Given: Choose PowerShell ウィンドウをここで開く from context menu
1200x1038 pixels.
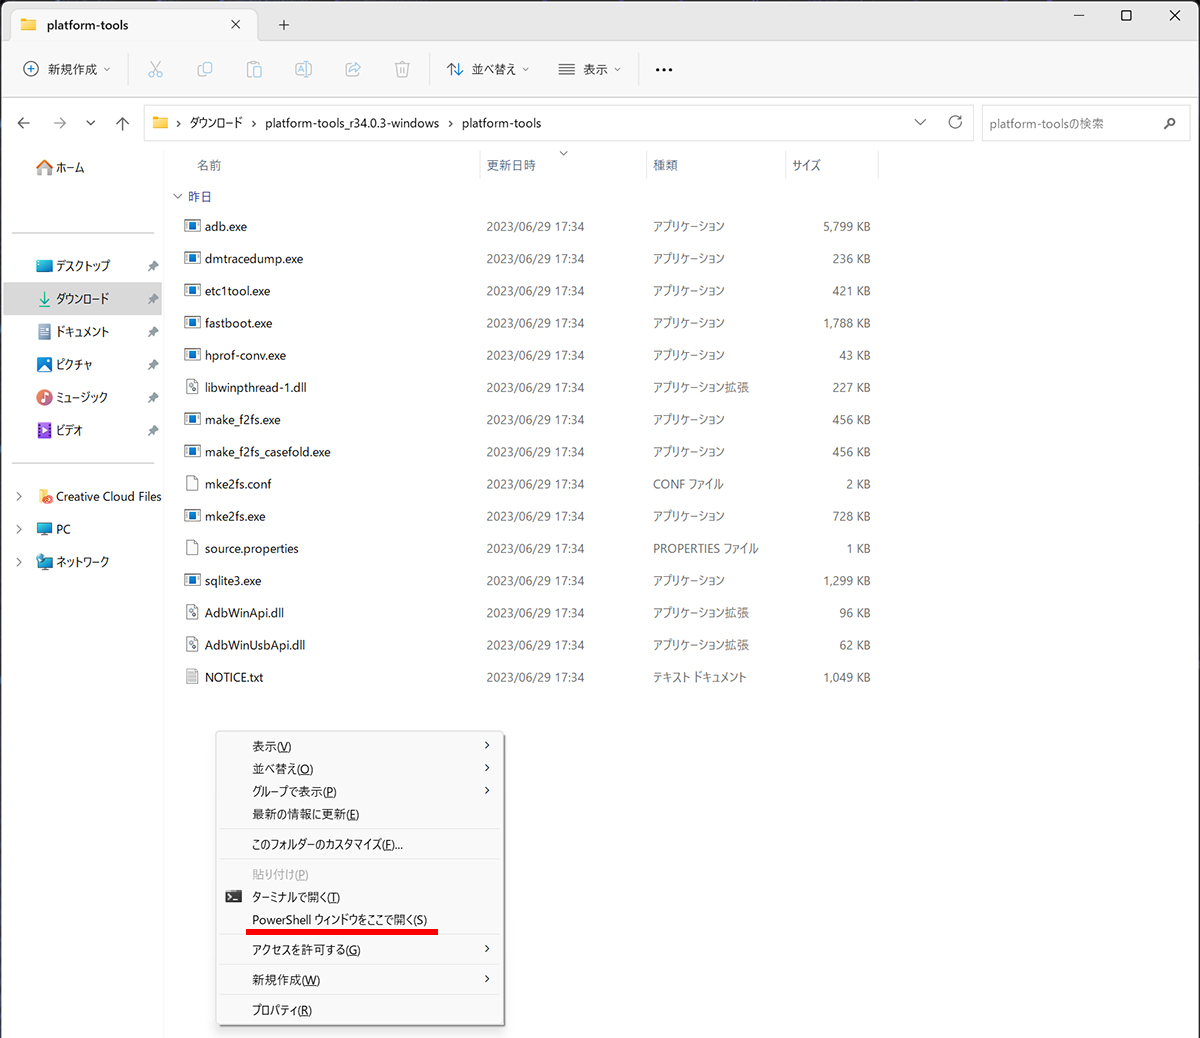Looking at the screenshot, I should [x=340, y=920].
